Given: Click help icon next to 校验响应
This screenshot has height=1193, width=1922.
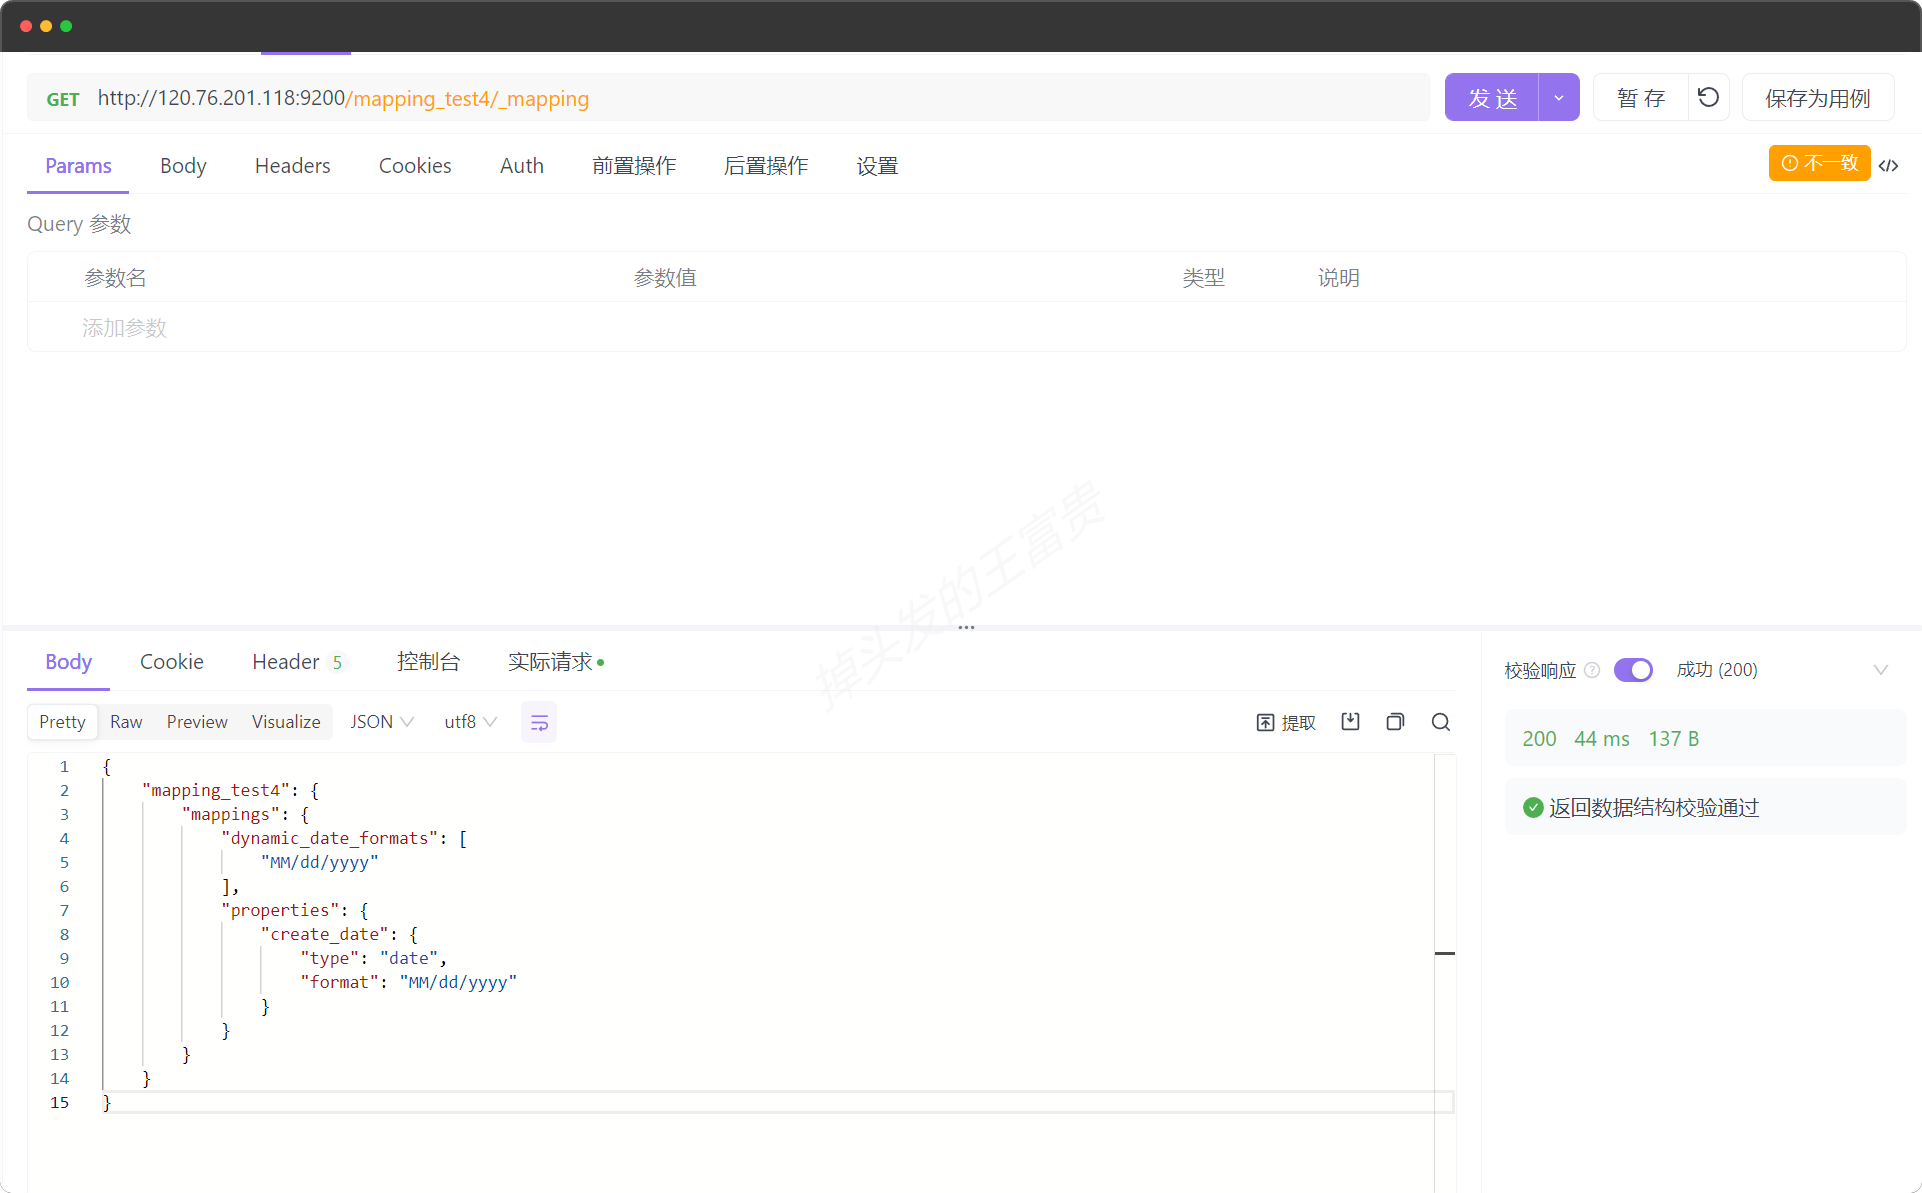Looking at the screenshot, I should pyautogui.click(x=1593, y=670).
